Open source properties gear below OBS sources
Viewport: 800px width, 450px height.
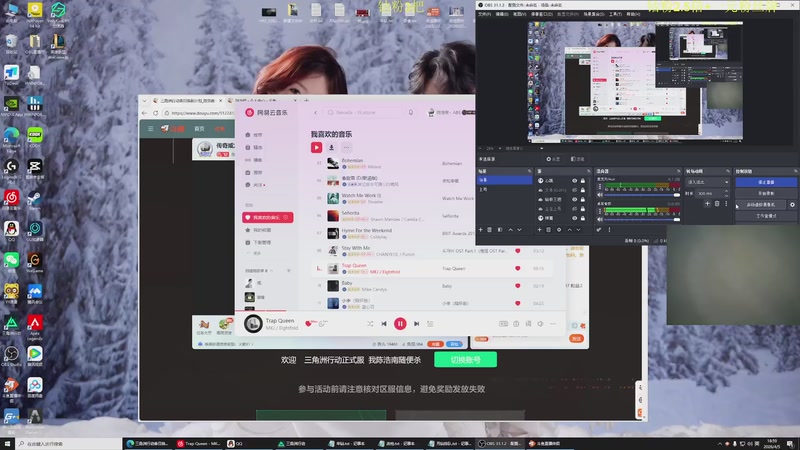(559, 230)
